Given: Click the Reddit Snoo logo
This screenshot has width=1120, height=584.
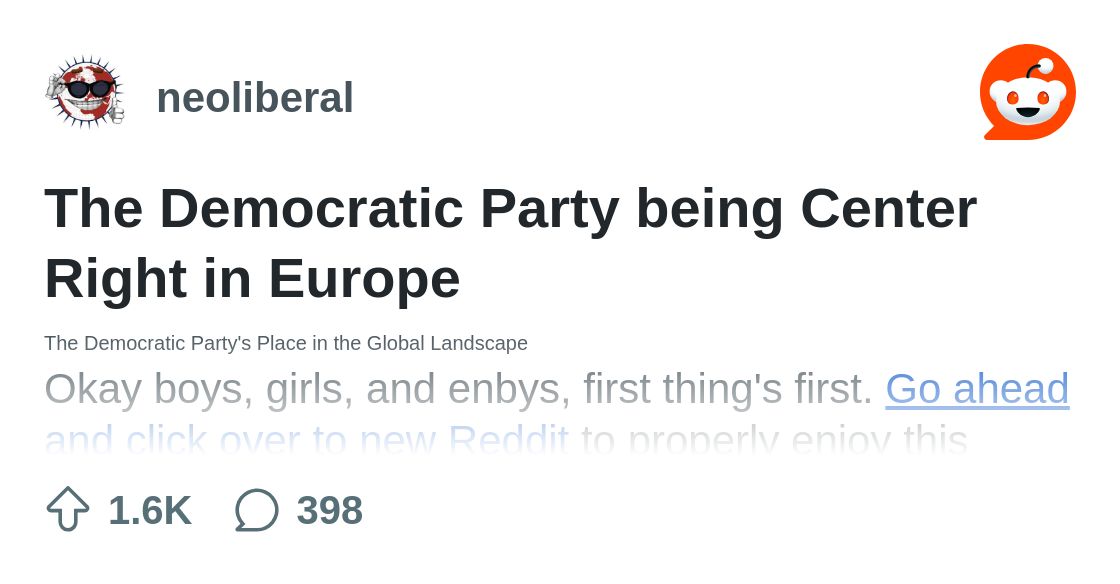Looking at the screenshot, I should click(x=1027, y=93).
